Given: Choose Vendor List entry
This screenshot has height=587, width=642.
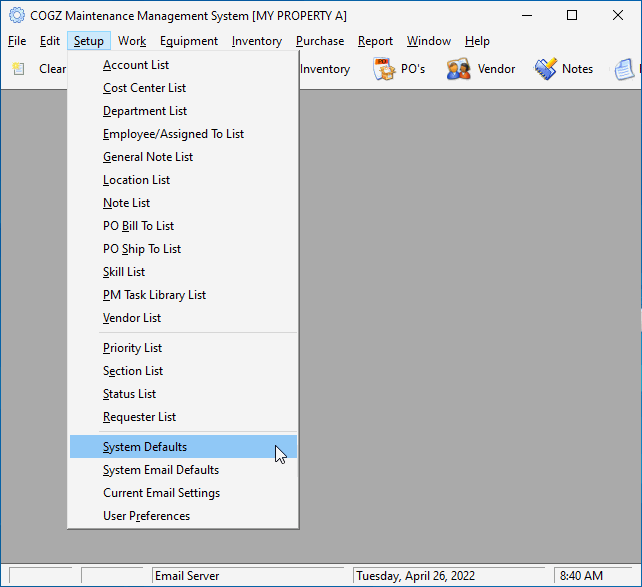Looking at the screenshot, I should [183, 318].
